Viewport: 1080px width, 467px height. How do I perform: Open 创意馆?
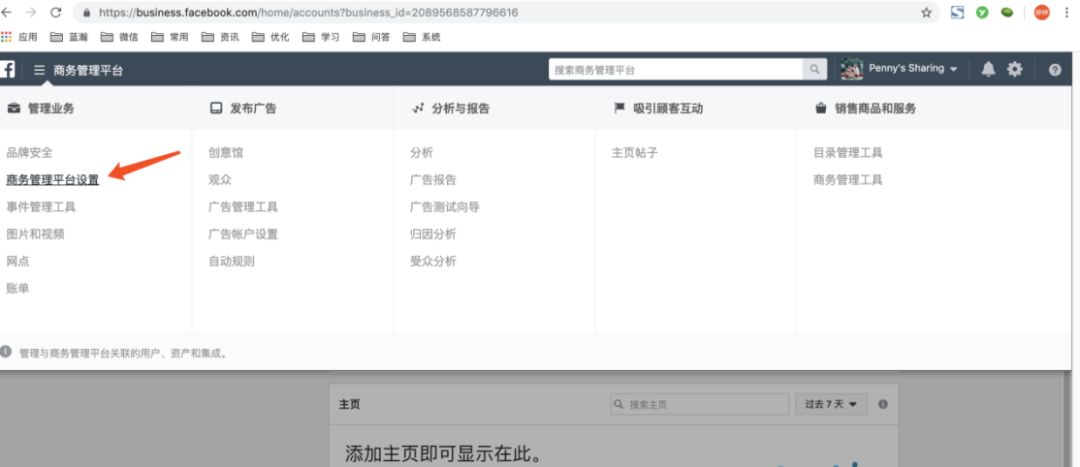pyautogui.click(x=226, y=153)
